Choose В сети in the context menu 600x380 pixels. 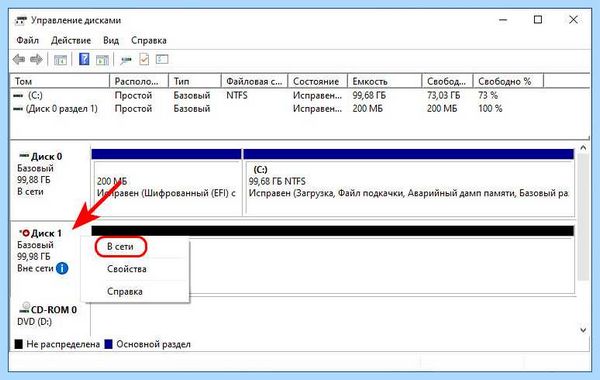pos(120,247)
